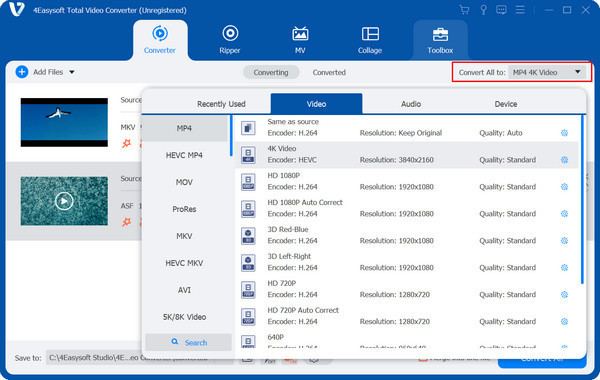This screenshot has height=380, width=600.
Task: Select the 3D Left-Right preset name
Action: (x=289, y=256)
